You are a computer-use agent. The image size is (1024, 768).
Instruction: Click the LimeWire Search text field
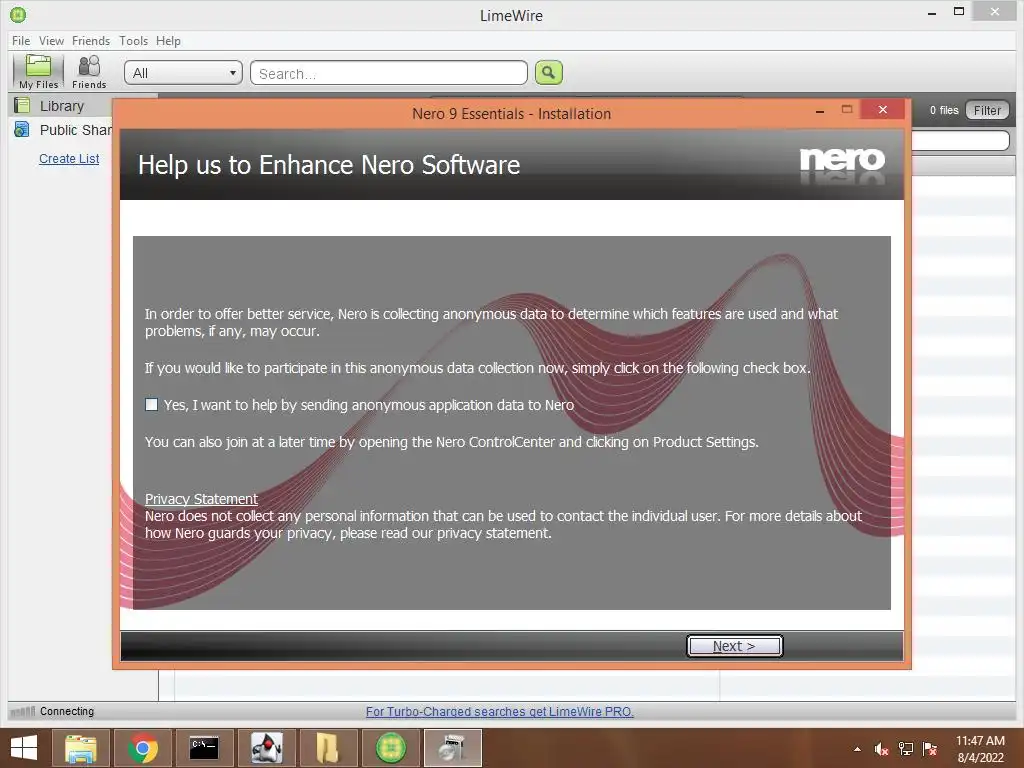(x=389, y=72)
